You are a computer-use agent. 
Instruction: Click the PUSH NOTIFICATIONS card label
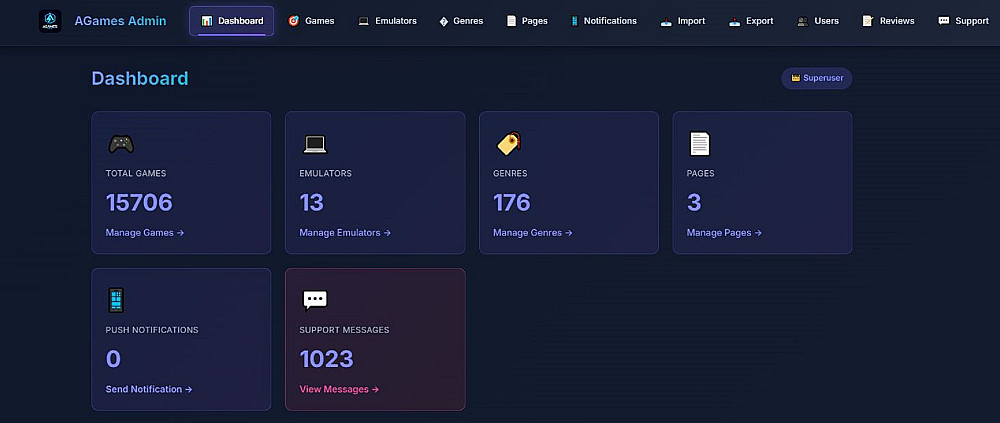152,330
